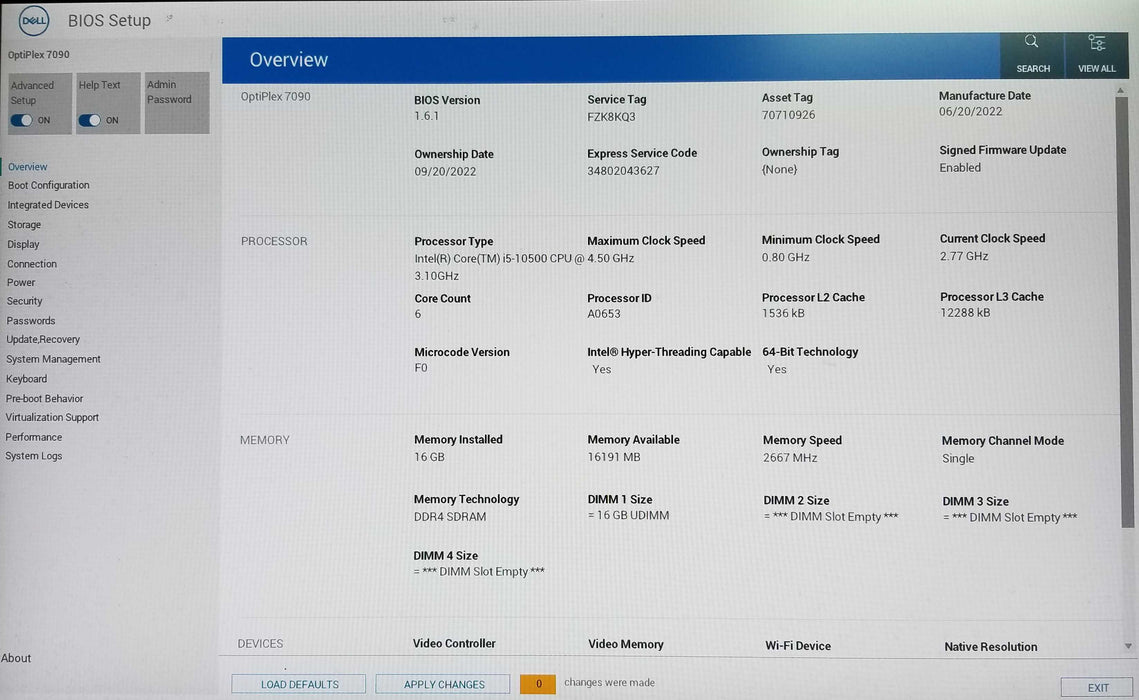Click Current Clock Speed 2.77 GHz
Viewport: 1139px width, 700px height.
[964, 256]
